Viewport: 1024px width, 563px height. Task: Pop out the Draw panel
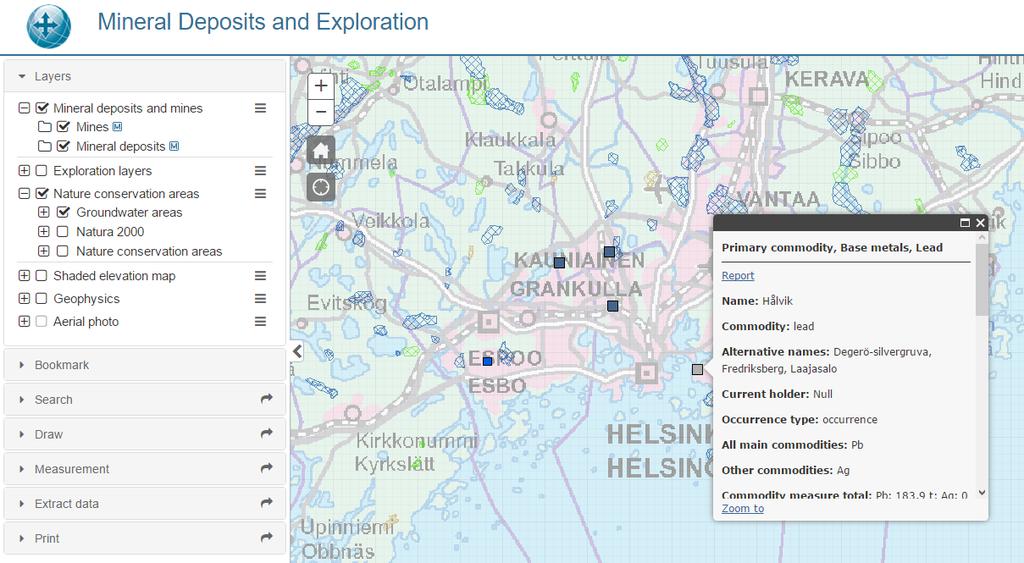click(266, 433)
